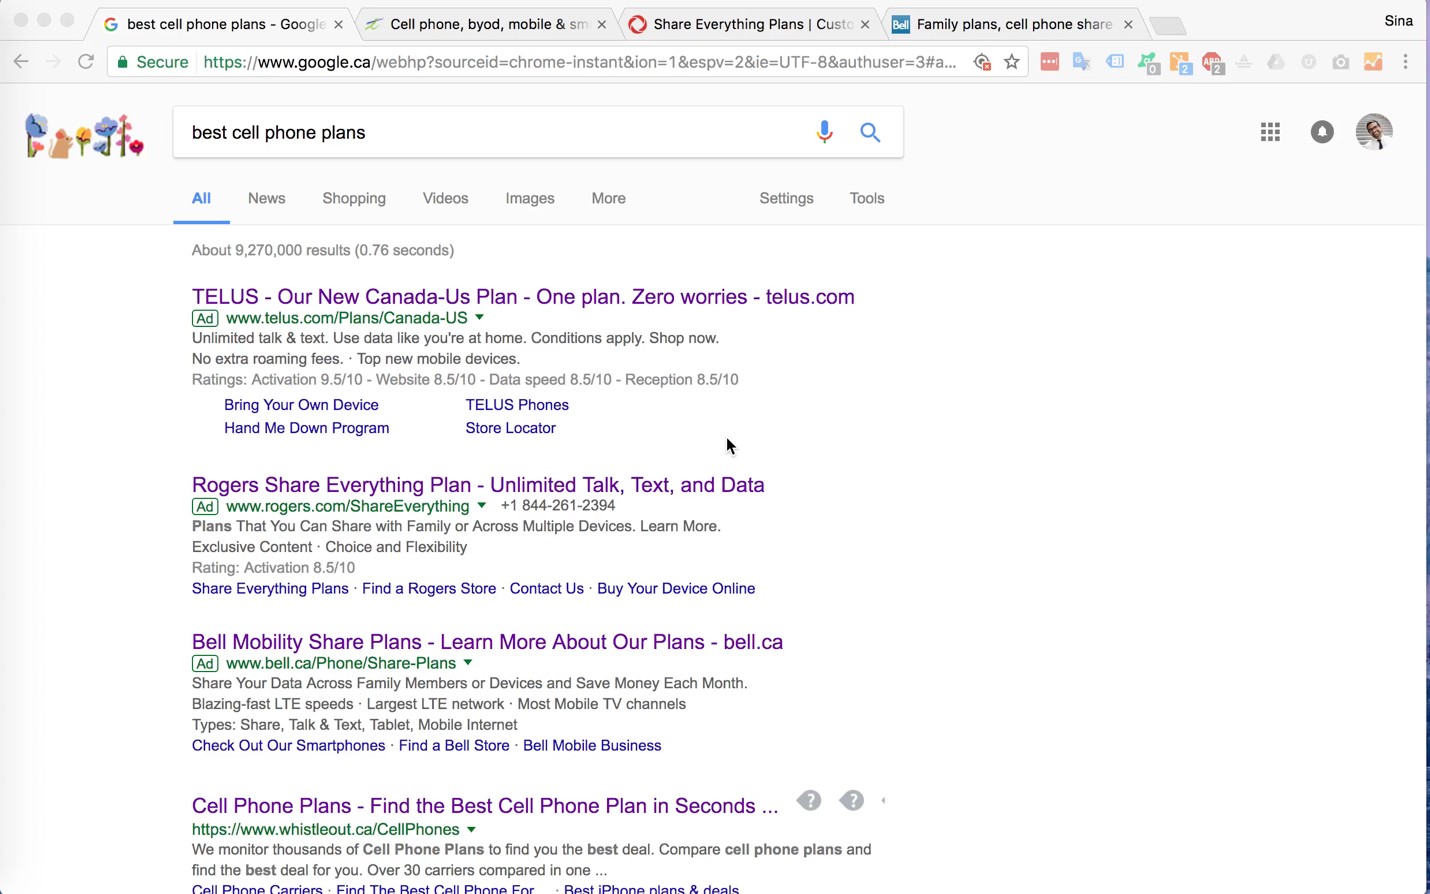
Task: Click the orange analytics chart extension icon
Action: pos(1373,62)
